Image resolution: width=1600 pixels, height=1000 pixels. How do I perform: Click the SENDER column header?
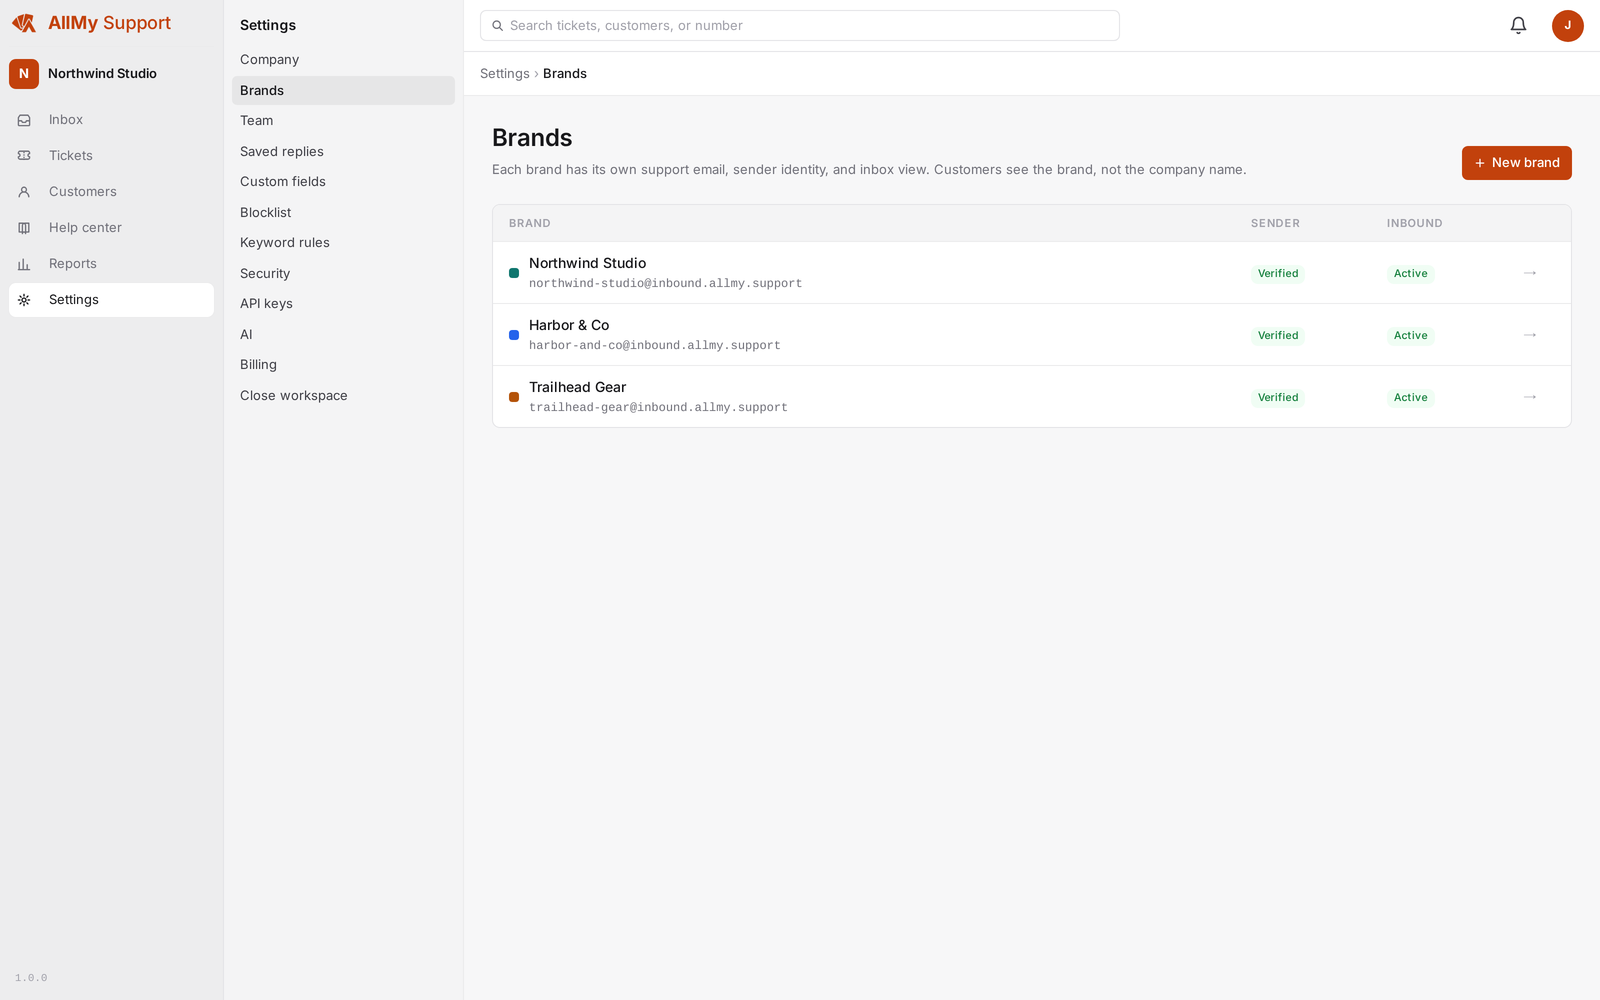1276,224
